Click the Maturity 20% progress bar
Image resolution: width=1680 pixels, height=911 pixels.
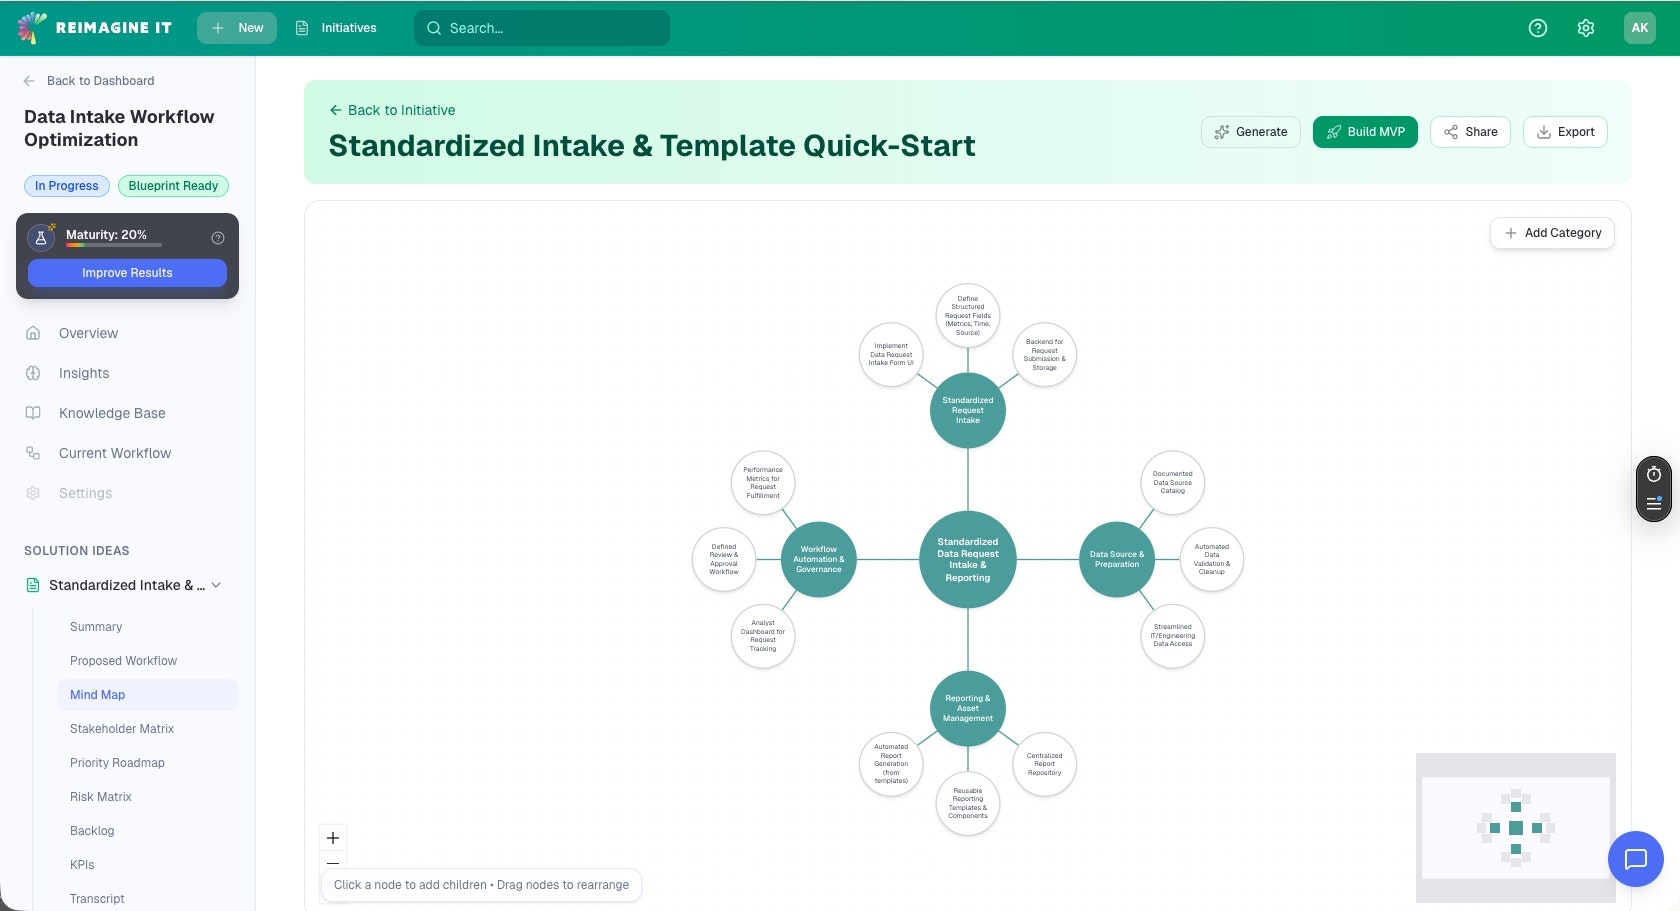coord(112,246)
